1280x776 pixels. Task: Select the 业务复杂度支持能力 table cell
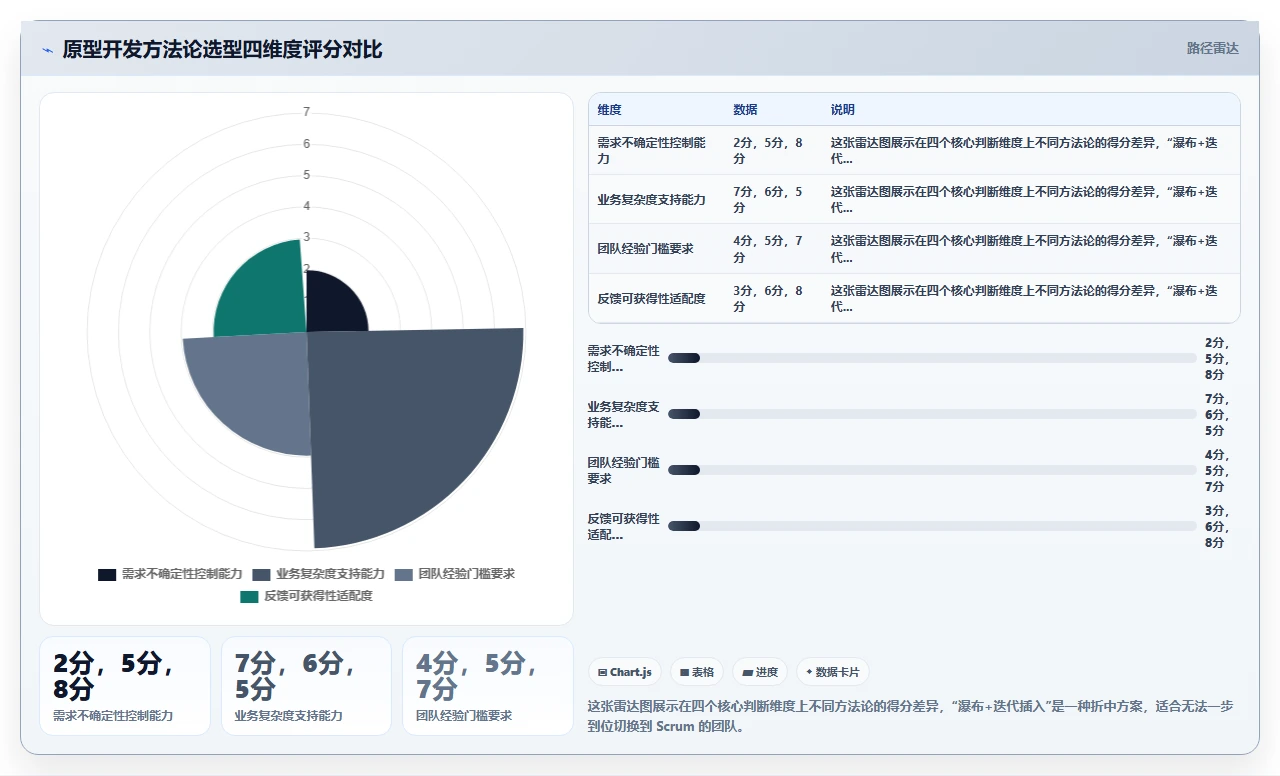coord(656,200)
